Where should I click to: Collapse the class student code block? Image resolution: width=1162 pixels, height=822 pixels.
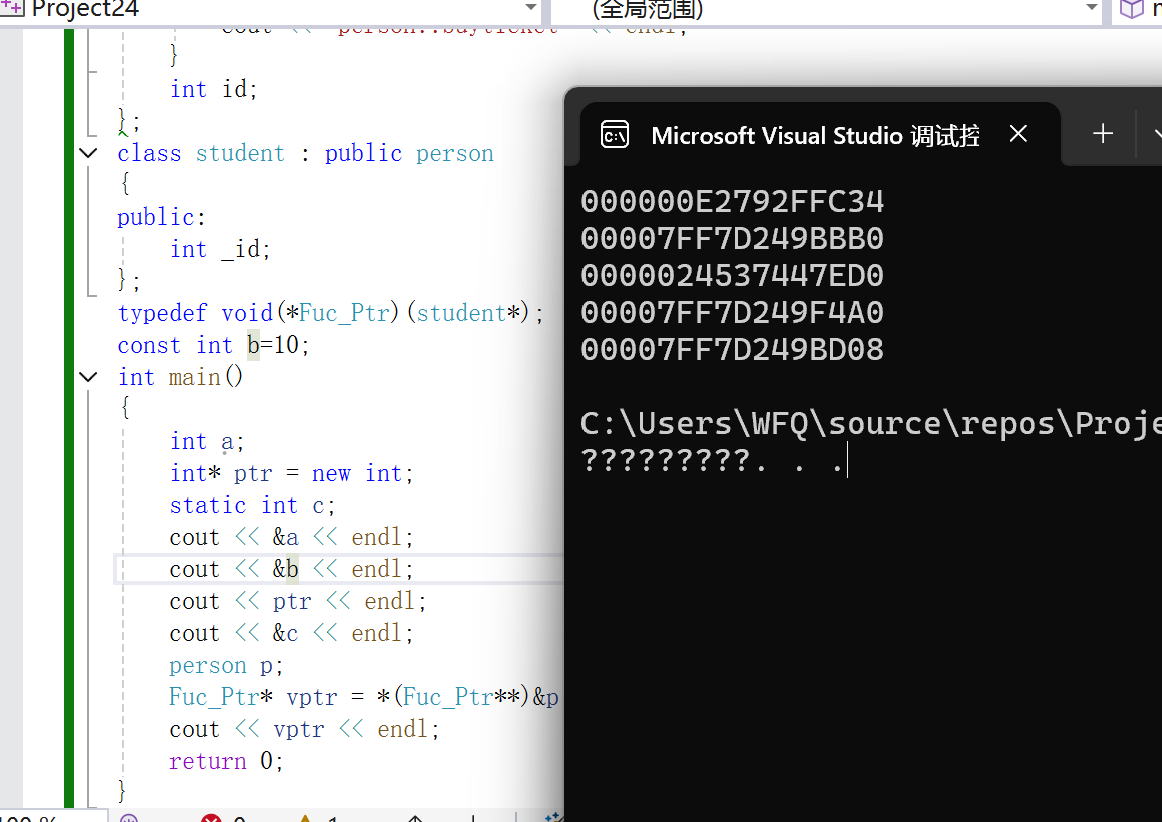88,153
